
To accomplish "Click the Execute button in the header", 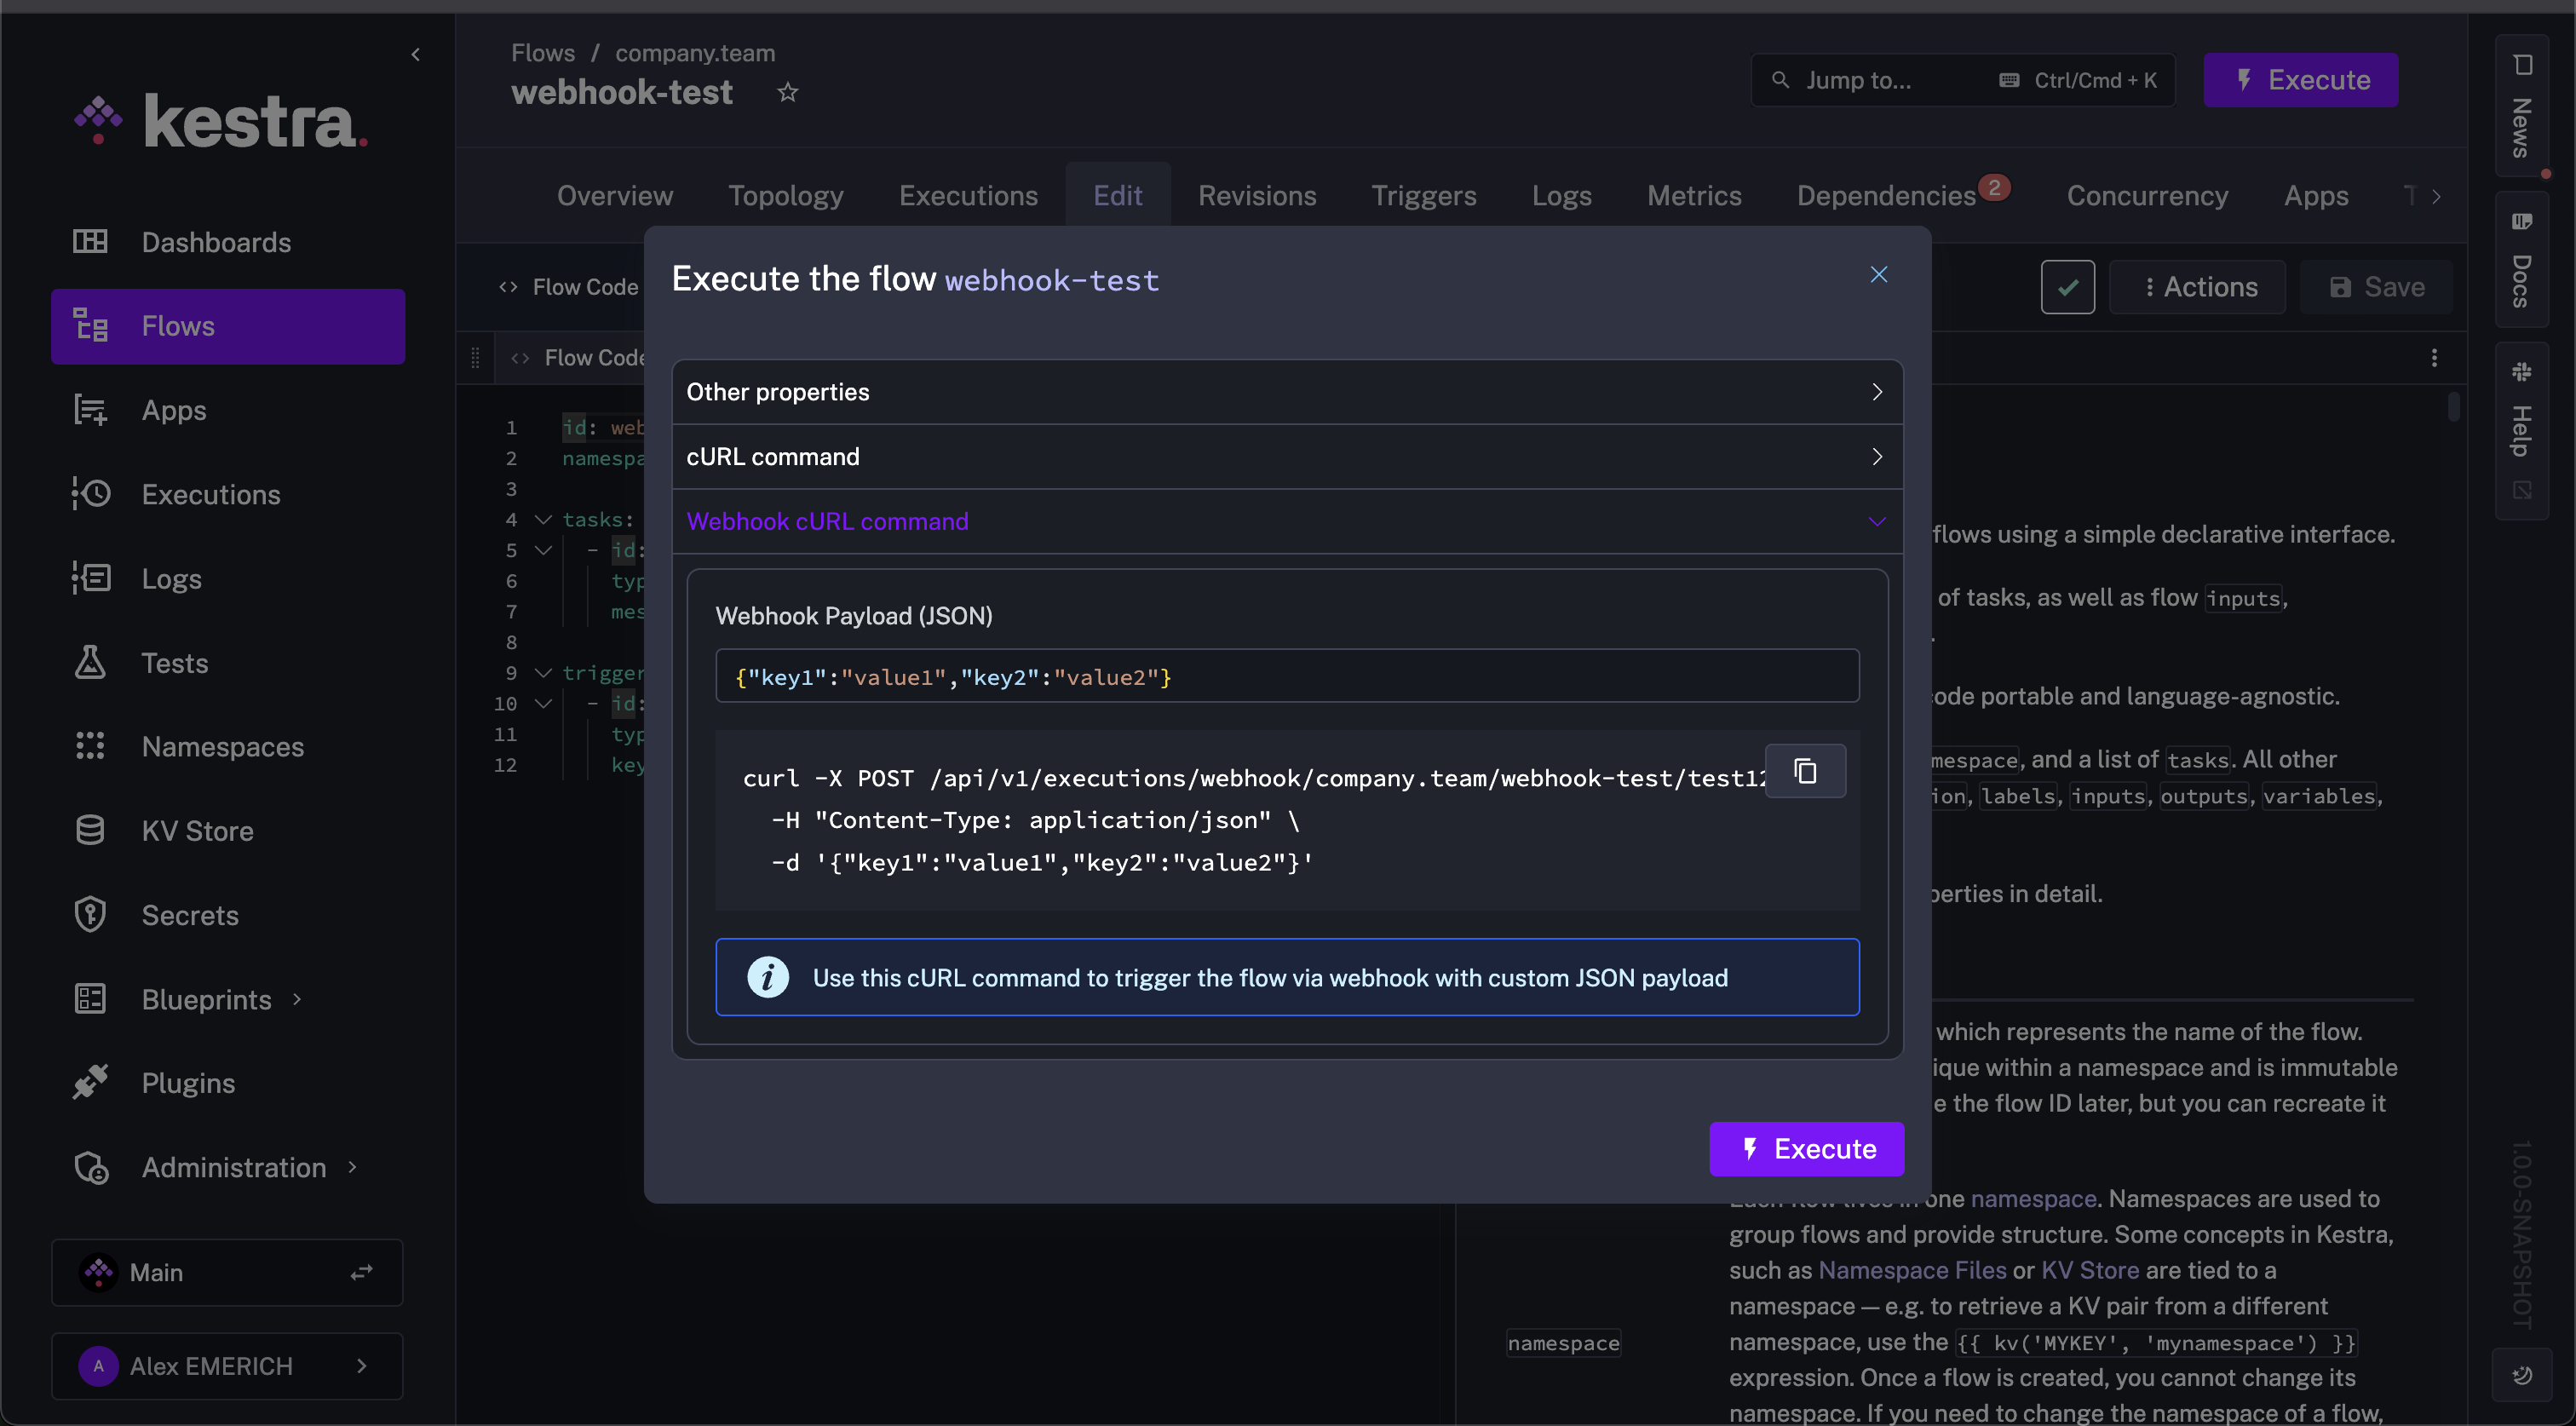I will [x=2300, y=80].
